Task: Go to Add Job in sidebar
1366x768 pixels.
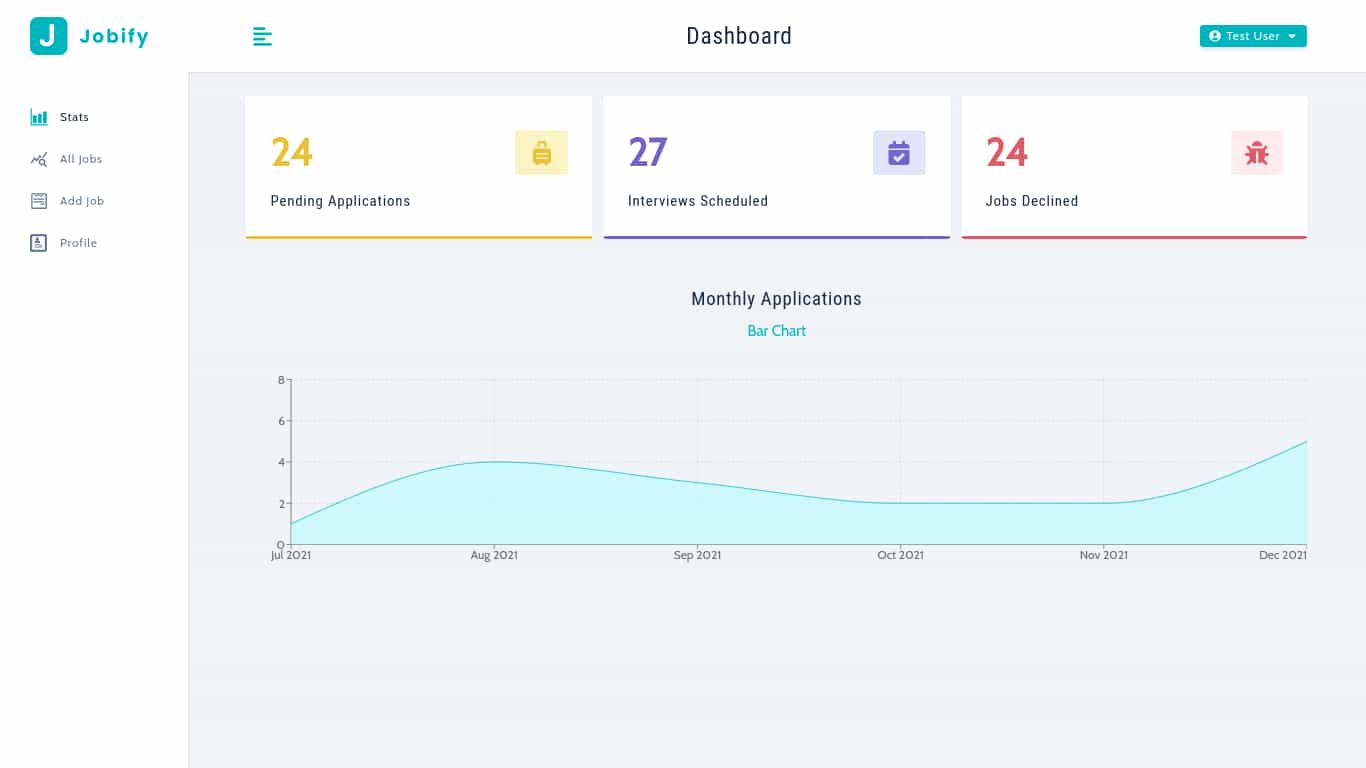Action: pyautogui.click(x=82, y=201)
